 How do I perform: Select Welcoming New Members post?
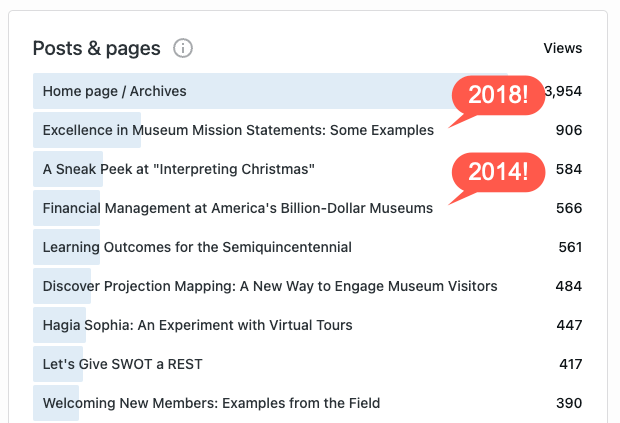[211, 403]
